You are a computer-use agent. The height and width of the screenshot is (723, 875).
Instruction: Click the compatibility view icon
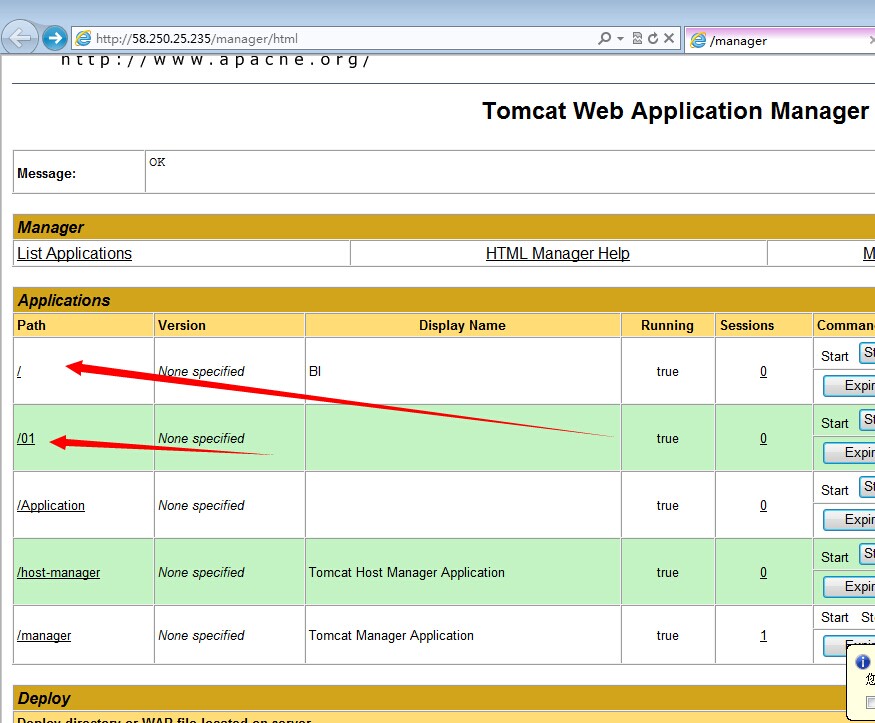pos(637,38)
